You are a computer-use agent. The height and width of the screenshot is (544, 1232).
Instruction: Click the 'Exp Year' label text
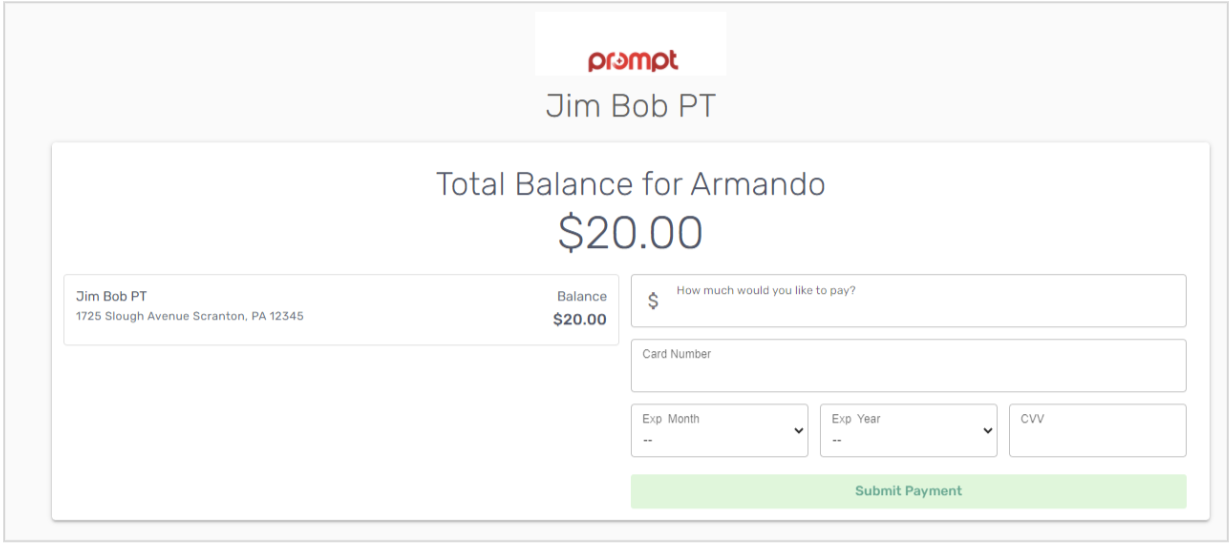click(x=856, y=419)
